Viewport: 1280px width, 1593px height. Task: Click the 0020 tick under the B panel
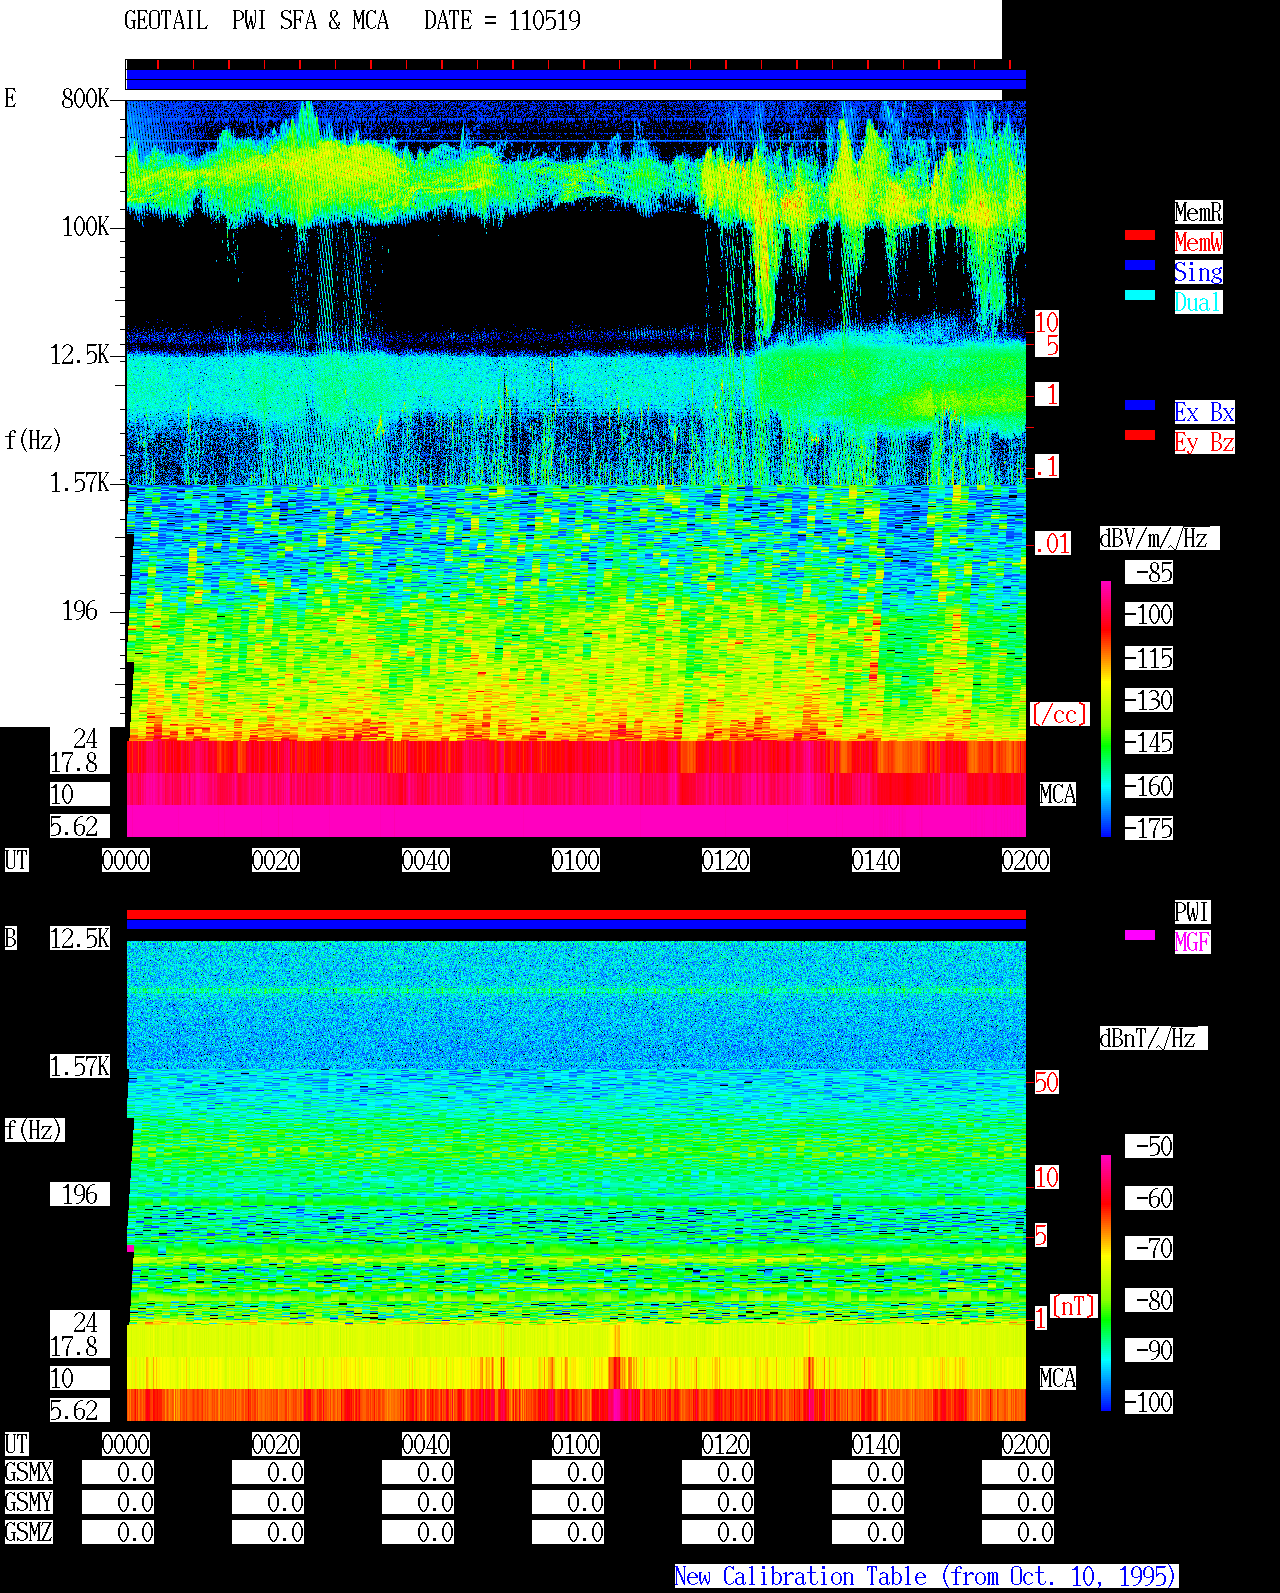click(x=276, y=1444)
